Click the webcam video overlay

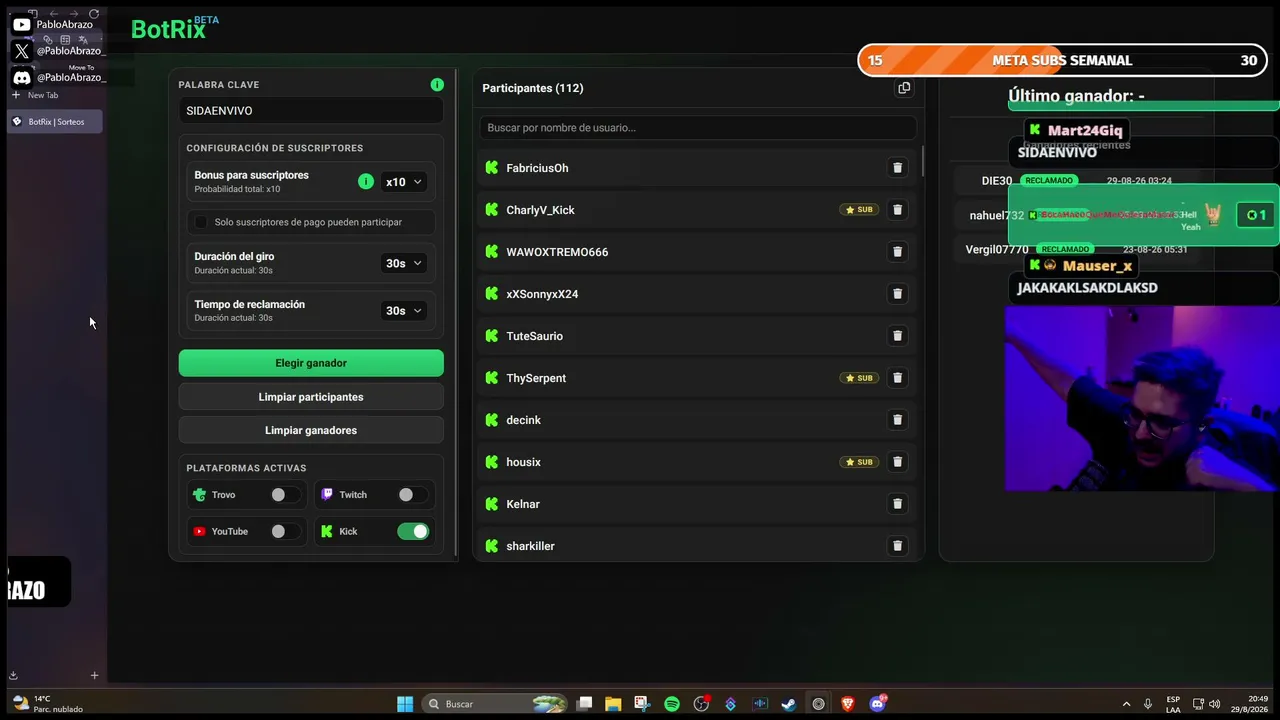click(1142, 398)
